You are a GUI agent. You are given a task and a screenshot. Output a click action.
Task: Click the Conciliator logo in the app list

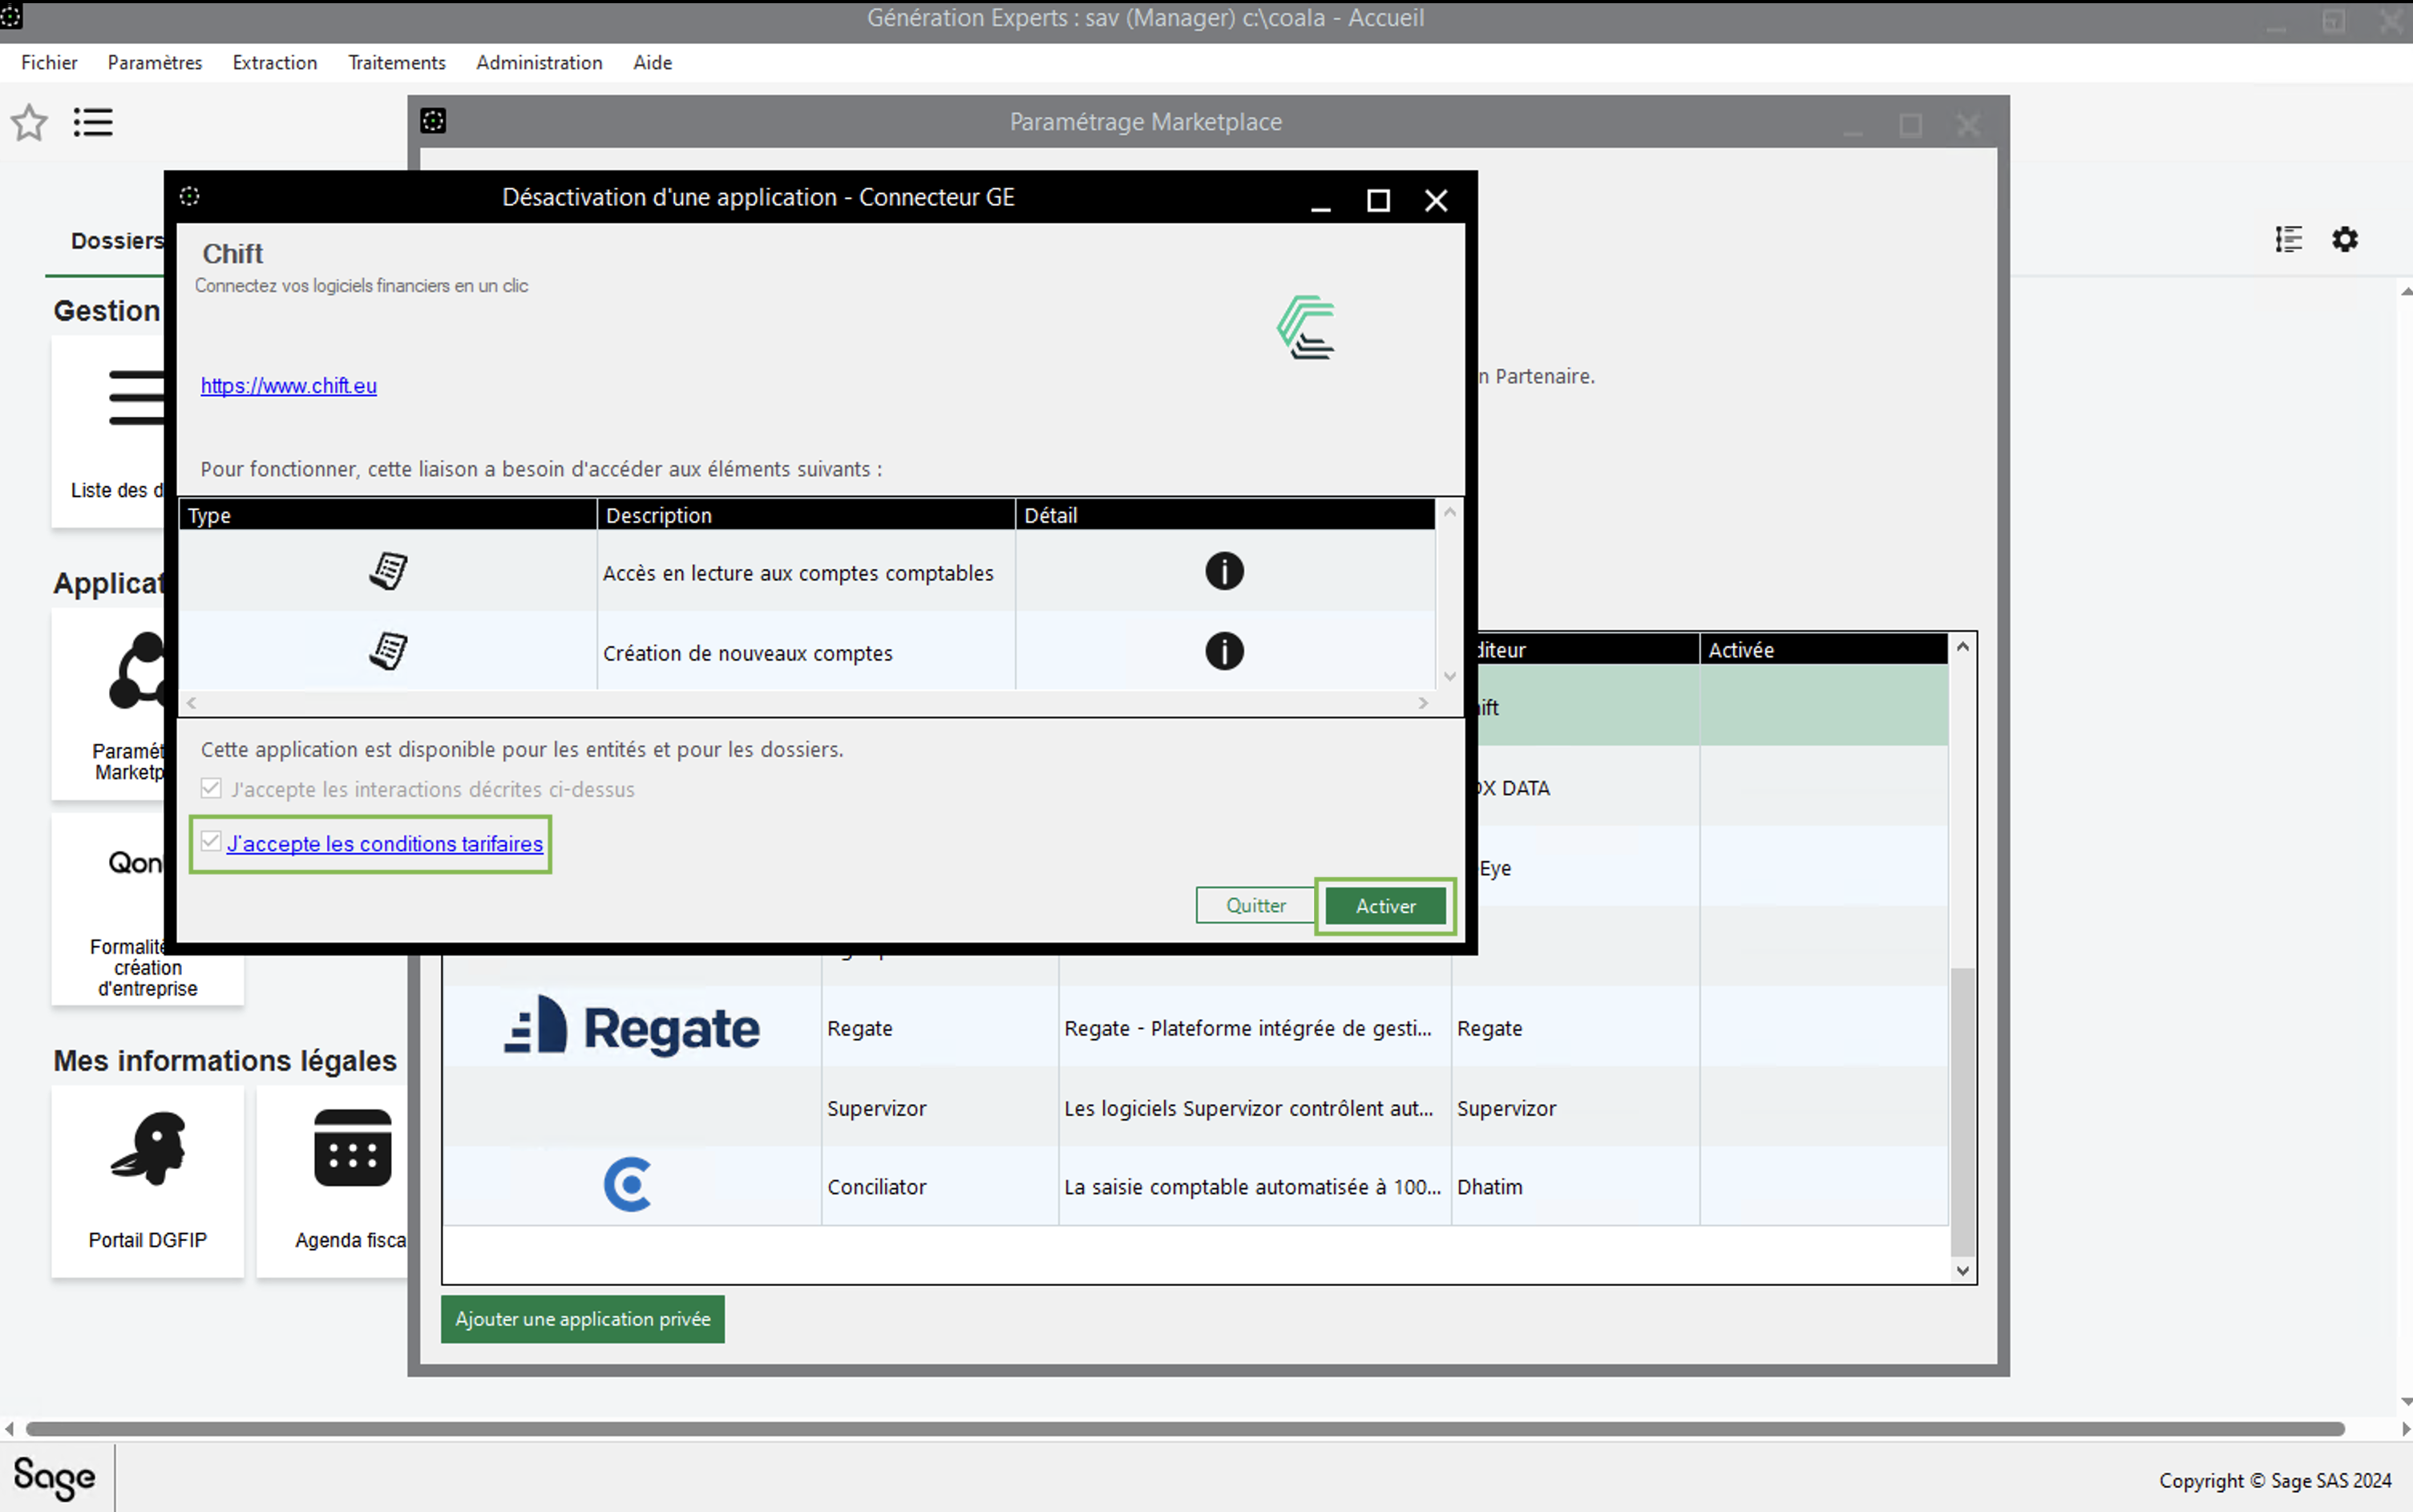click(x=628, y=1186)
